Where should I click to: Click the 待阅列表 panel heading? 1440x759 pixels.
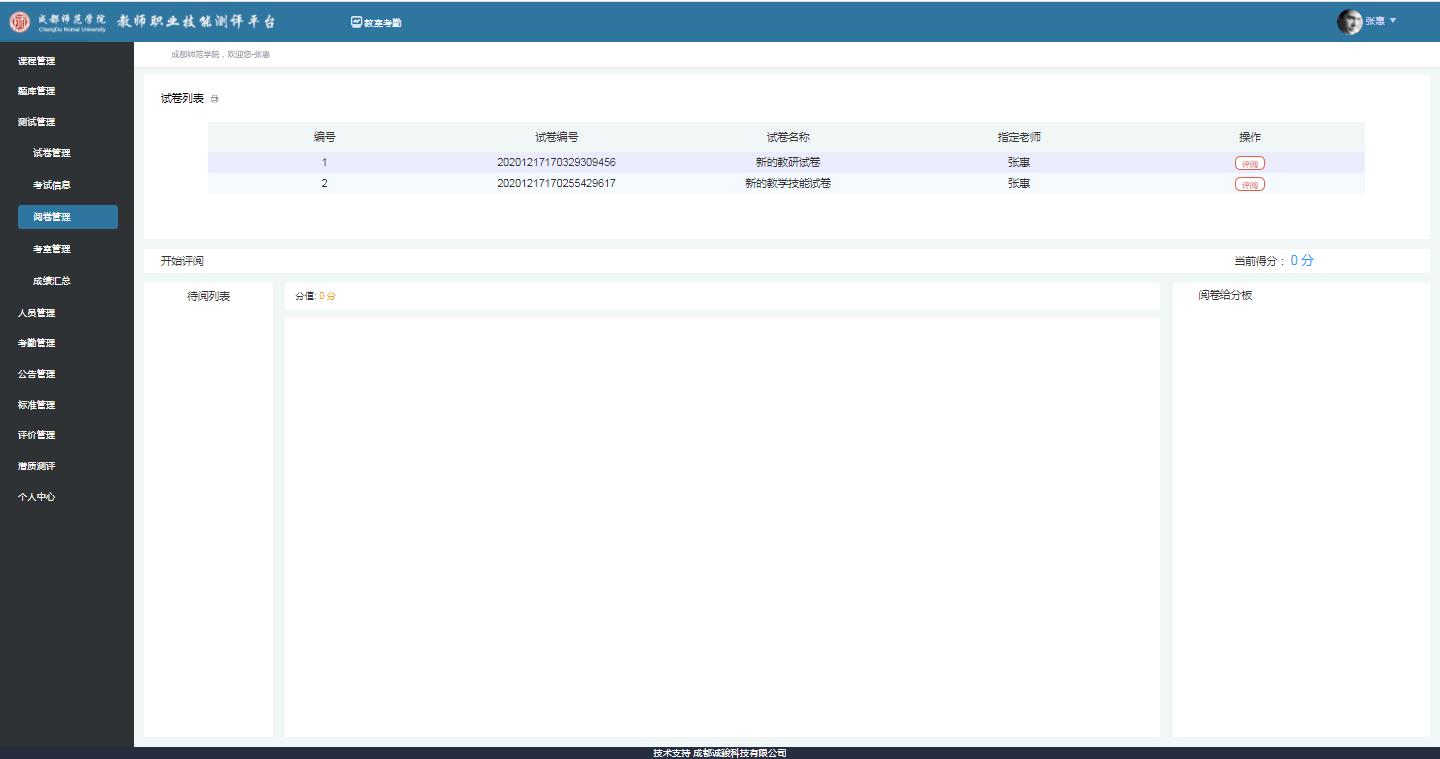(x=208, y=296)
